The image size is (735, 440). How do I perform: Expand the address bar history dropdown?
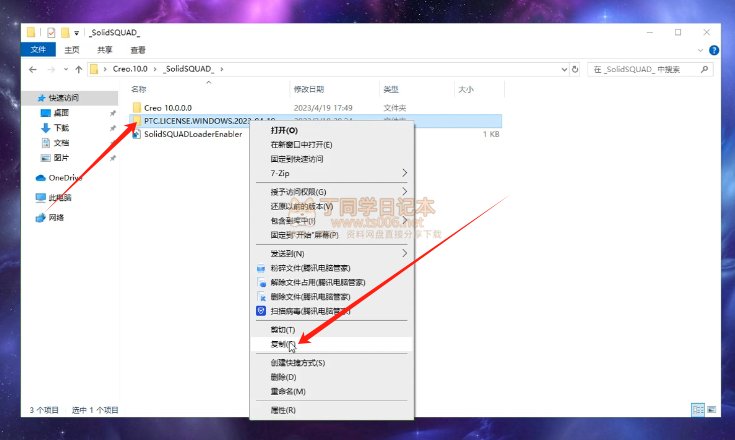point(564,69)
